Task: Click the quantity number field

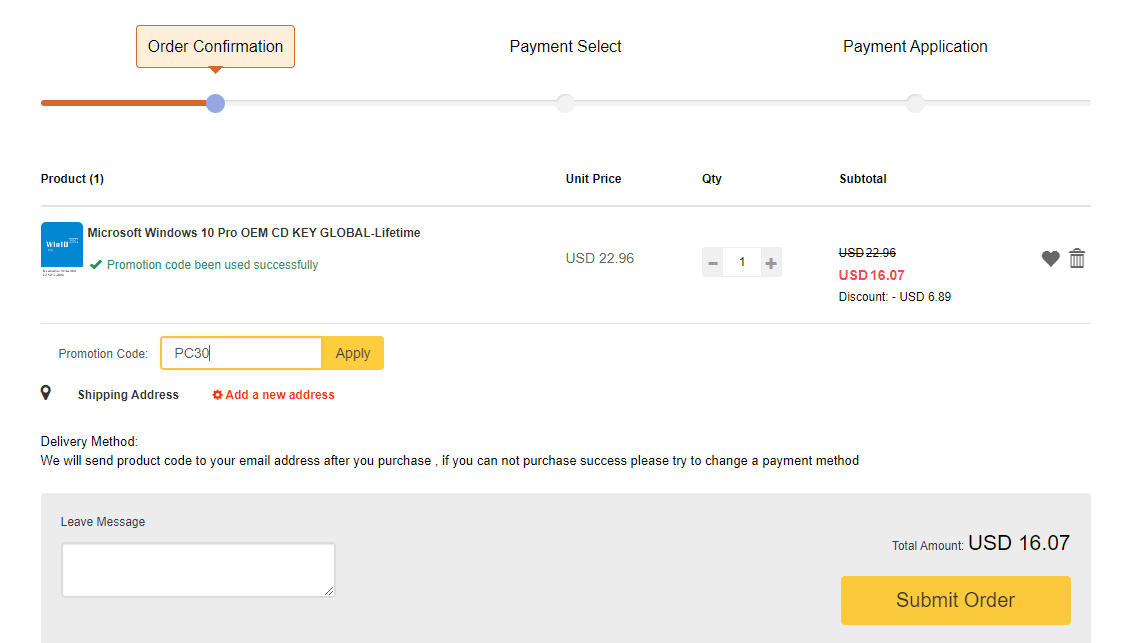Action: (742, 263)
